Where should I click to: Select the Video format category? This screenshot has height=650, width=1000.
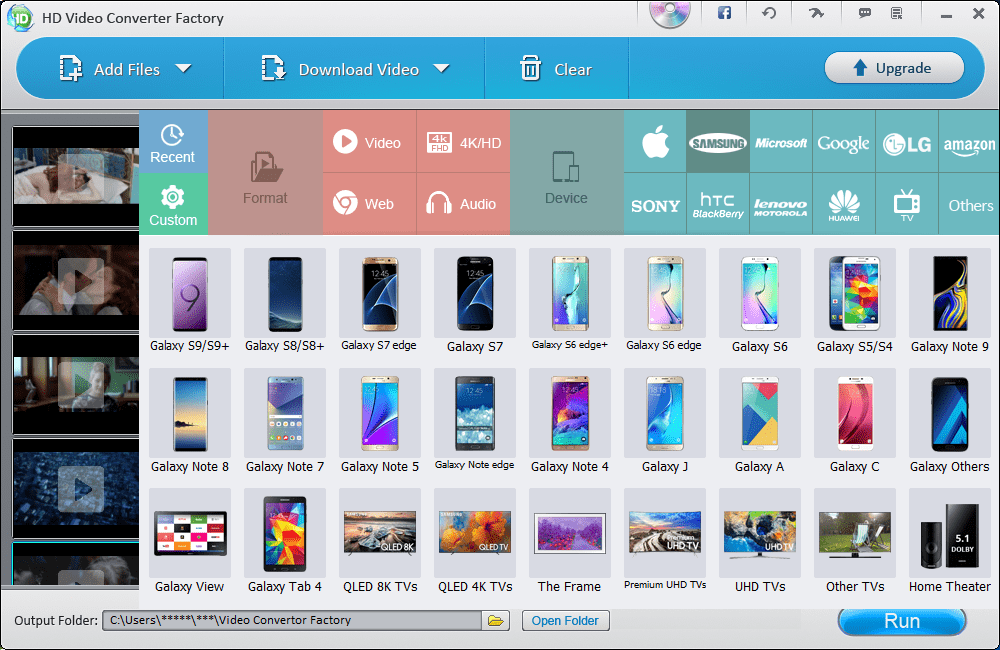(369, 141)
